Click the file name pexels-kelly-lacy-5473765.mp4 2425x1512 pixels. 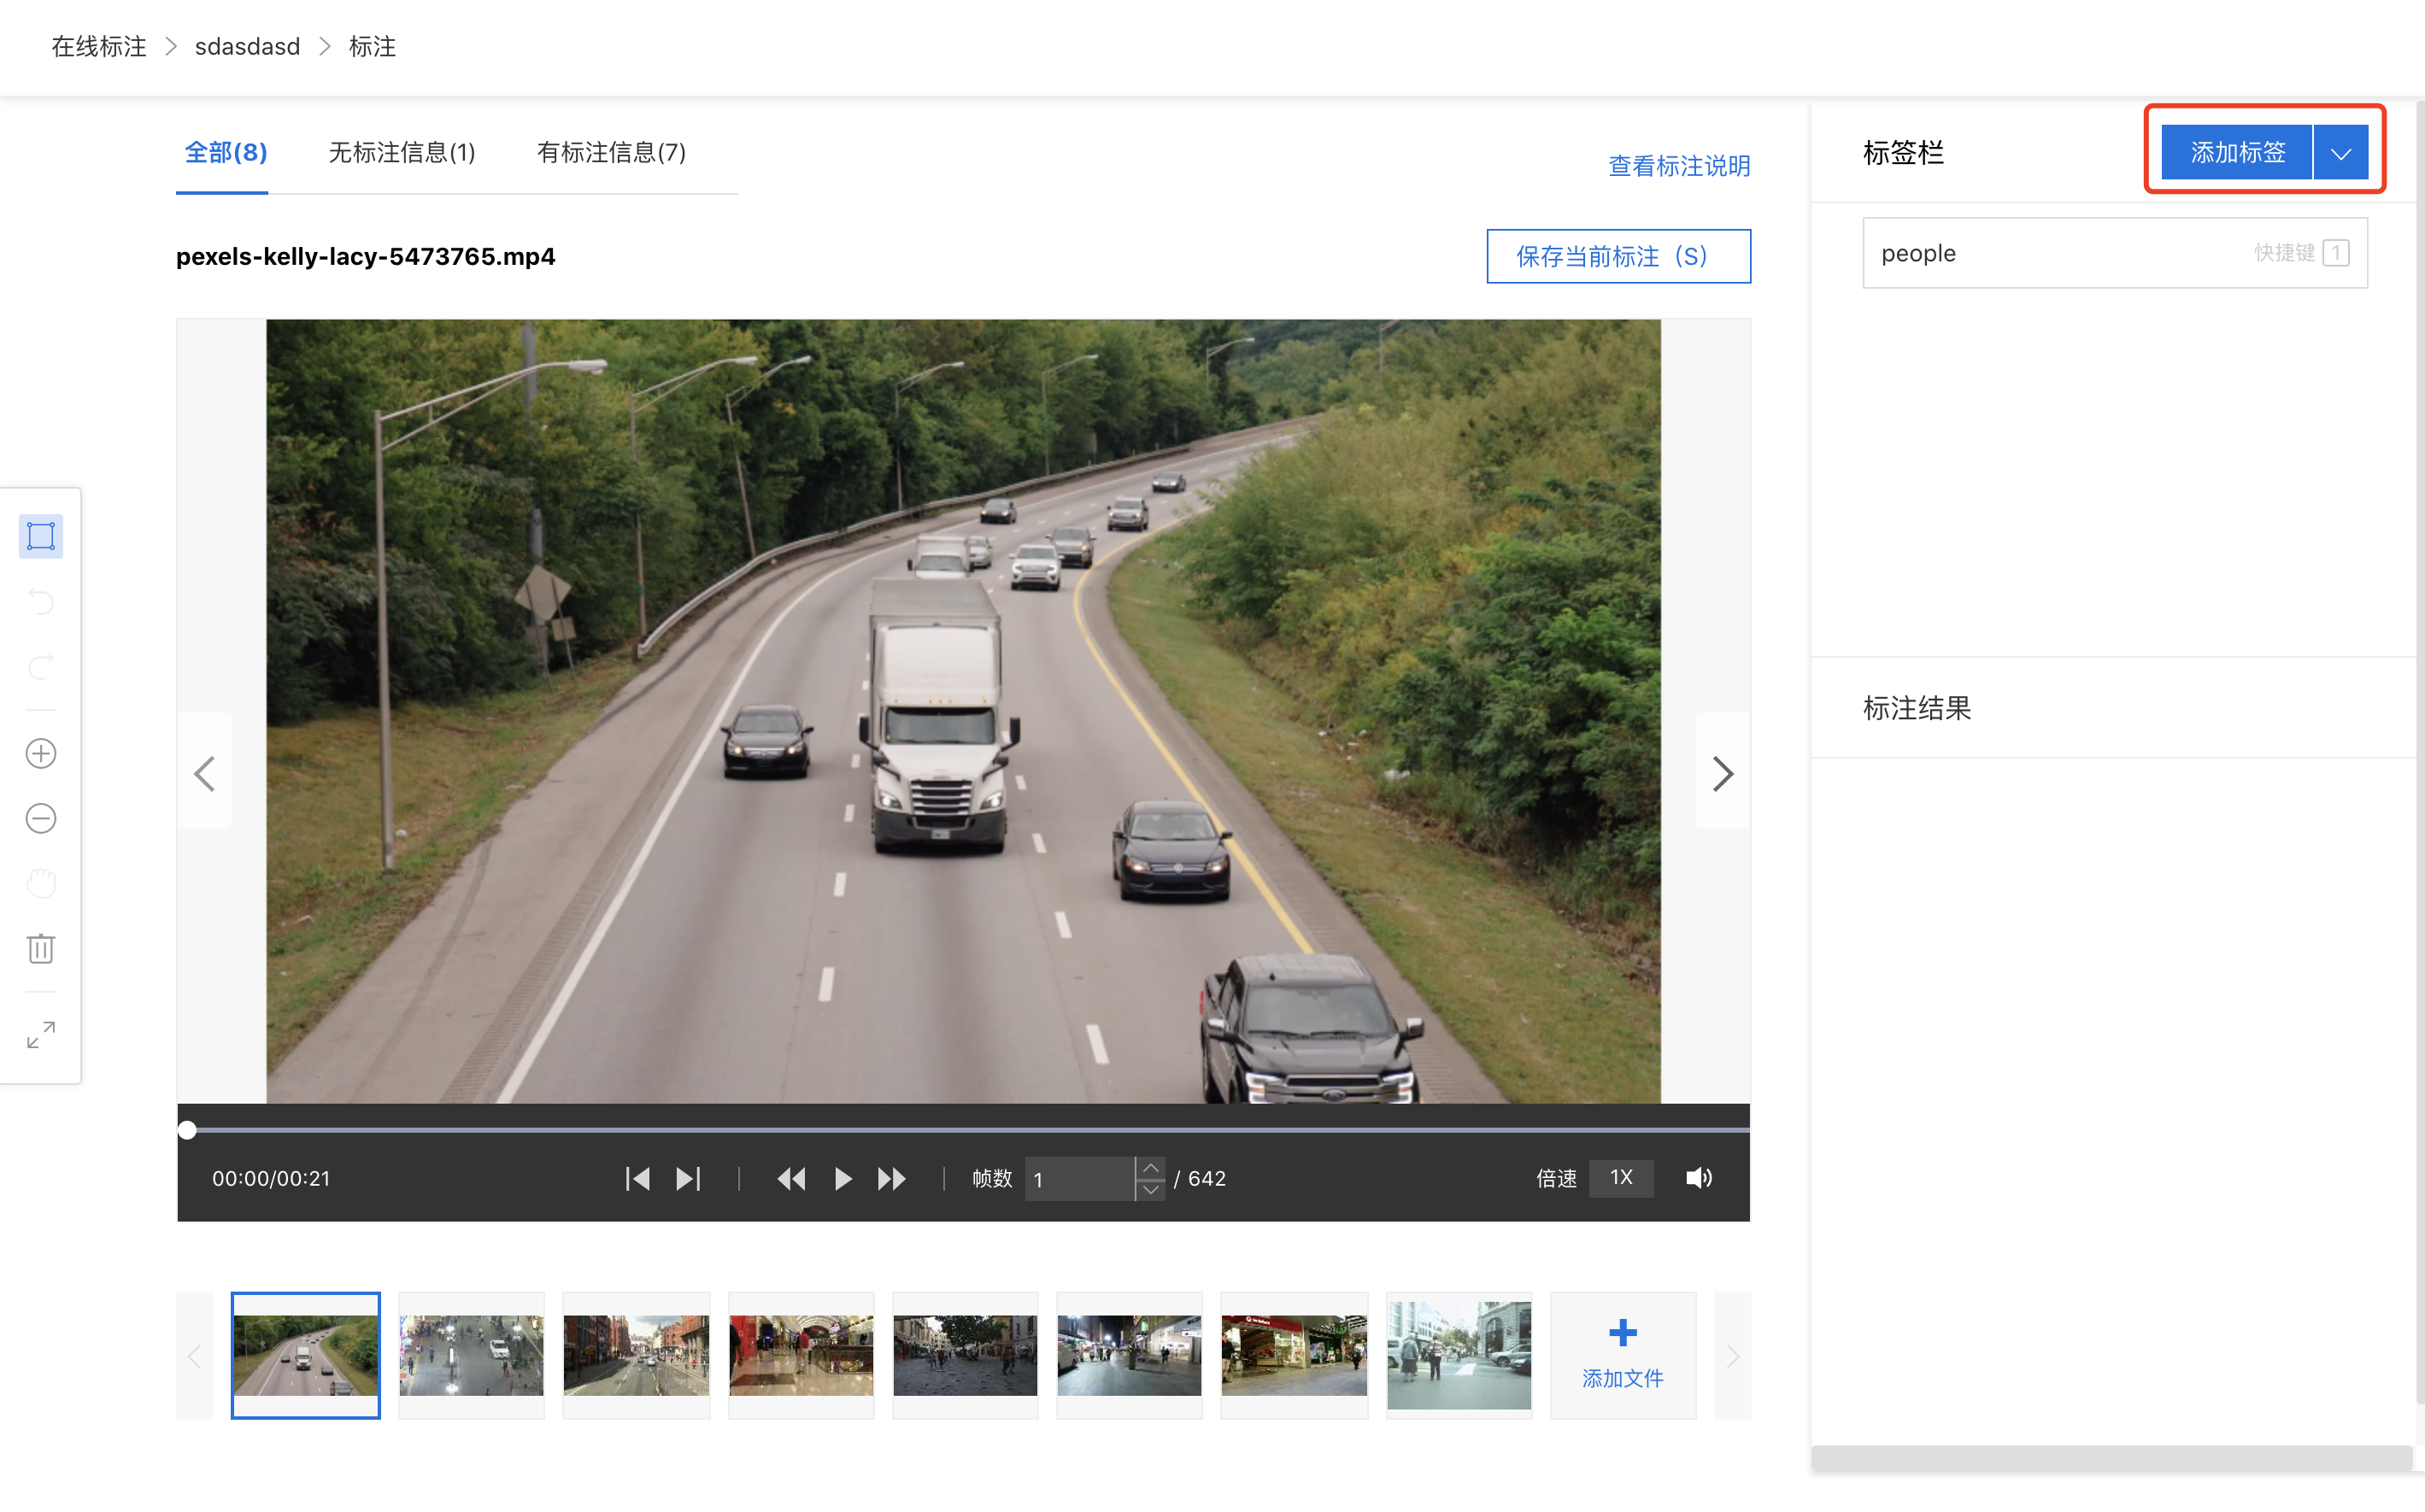coord(366,256)
